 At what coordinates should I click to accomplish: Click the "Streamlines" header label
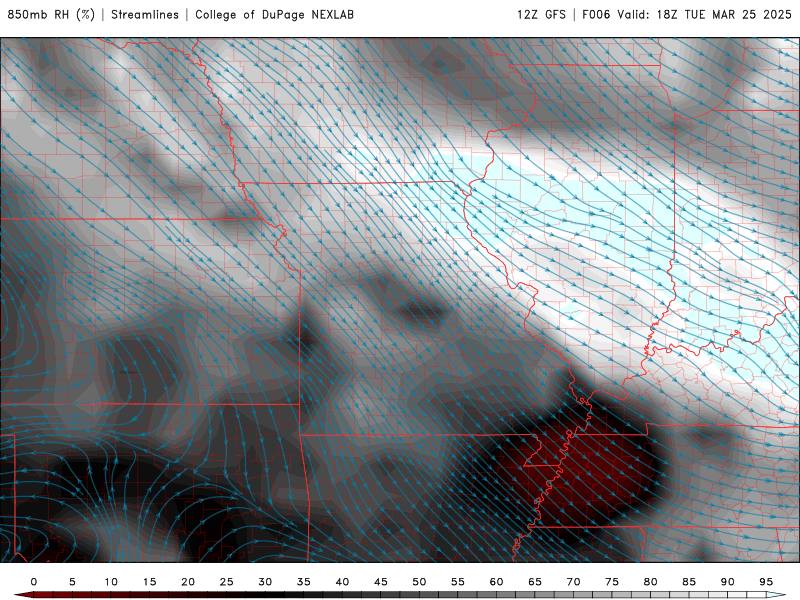145,14
